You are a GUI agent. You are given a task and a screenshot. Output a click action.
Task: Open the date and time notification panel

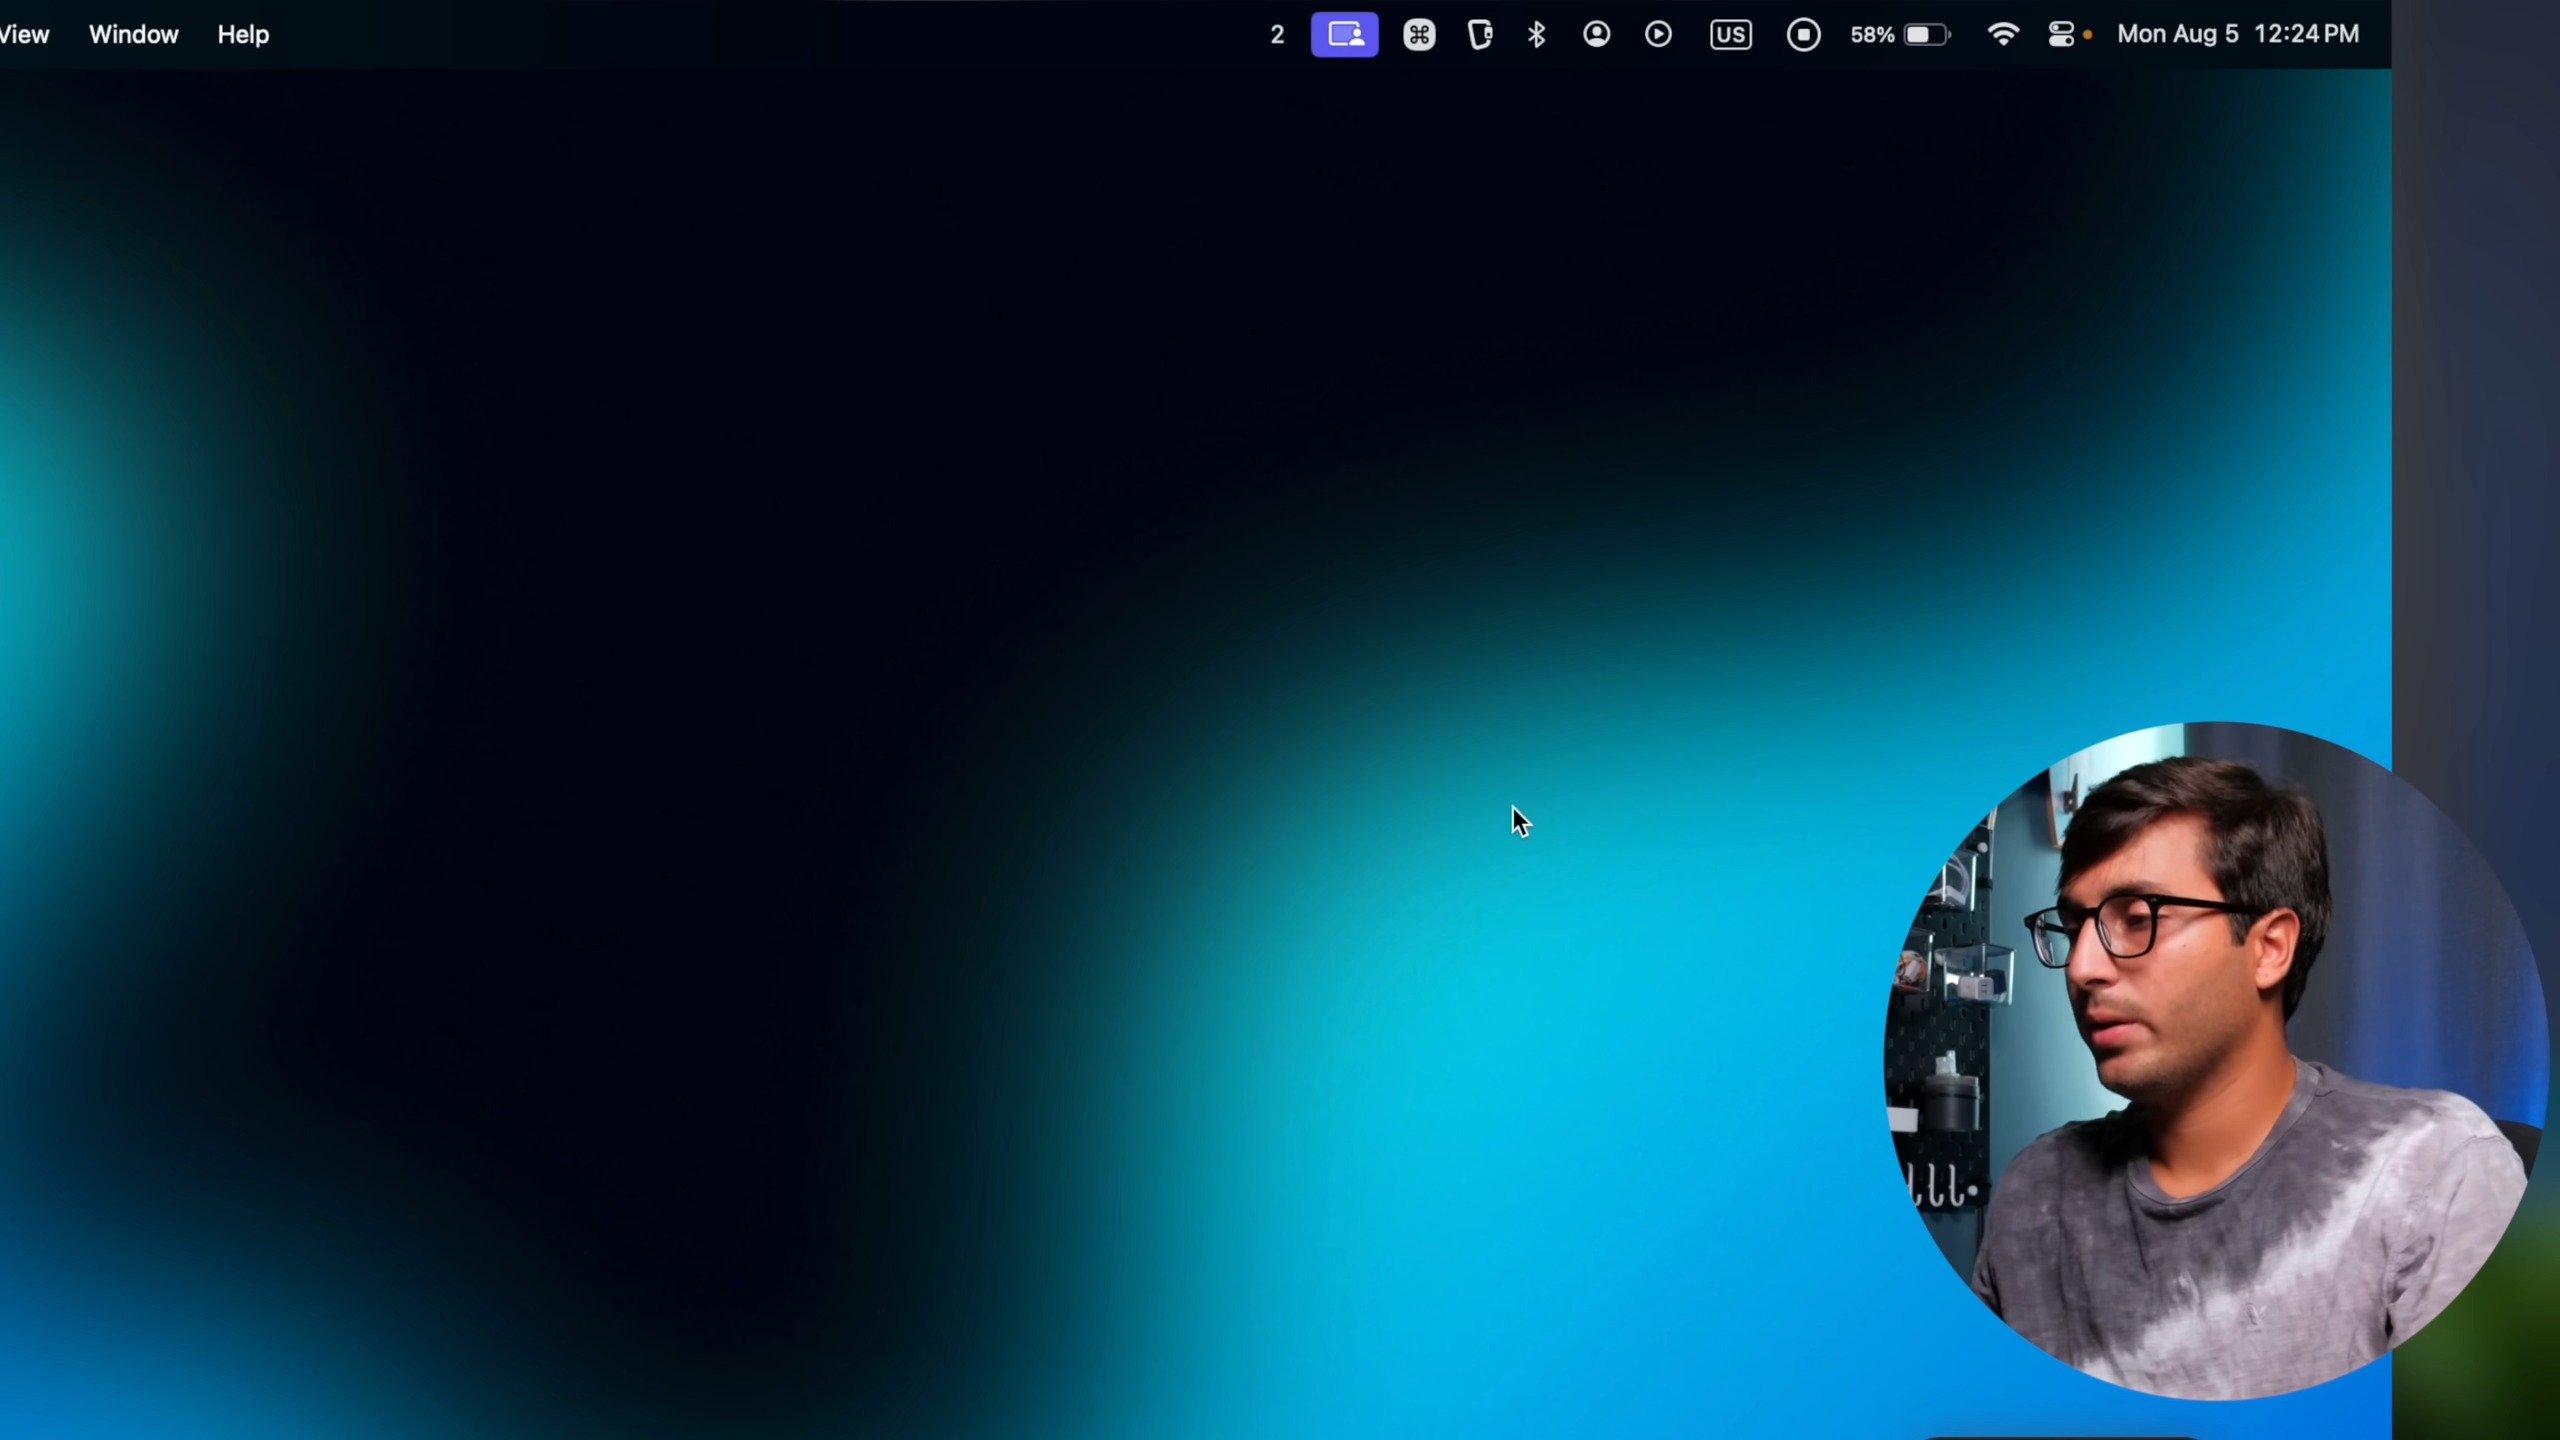point(2177,35)
